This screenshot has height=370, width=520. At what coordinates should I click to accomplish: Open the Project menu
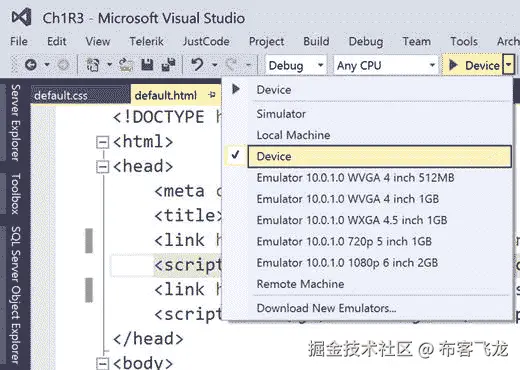[267, 41]
